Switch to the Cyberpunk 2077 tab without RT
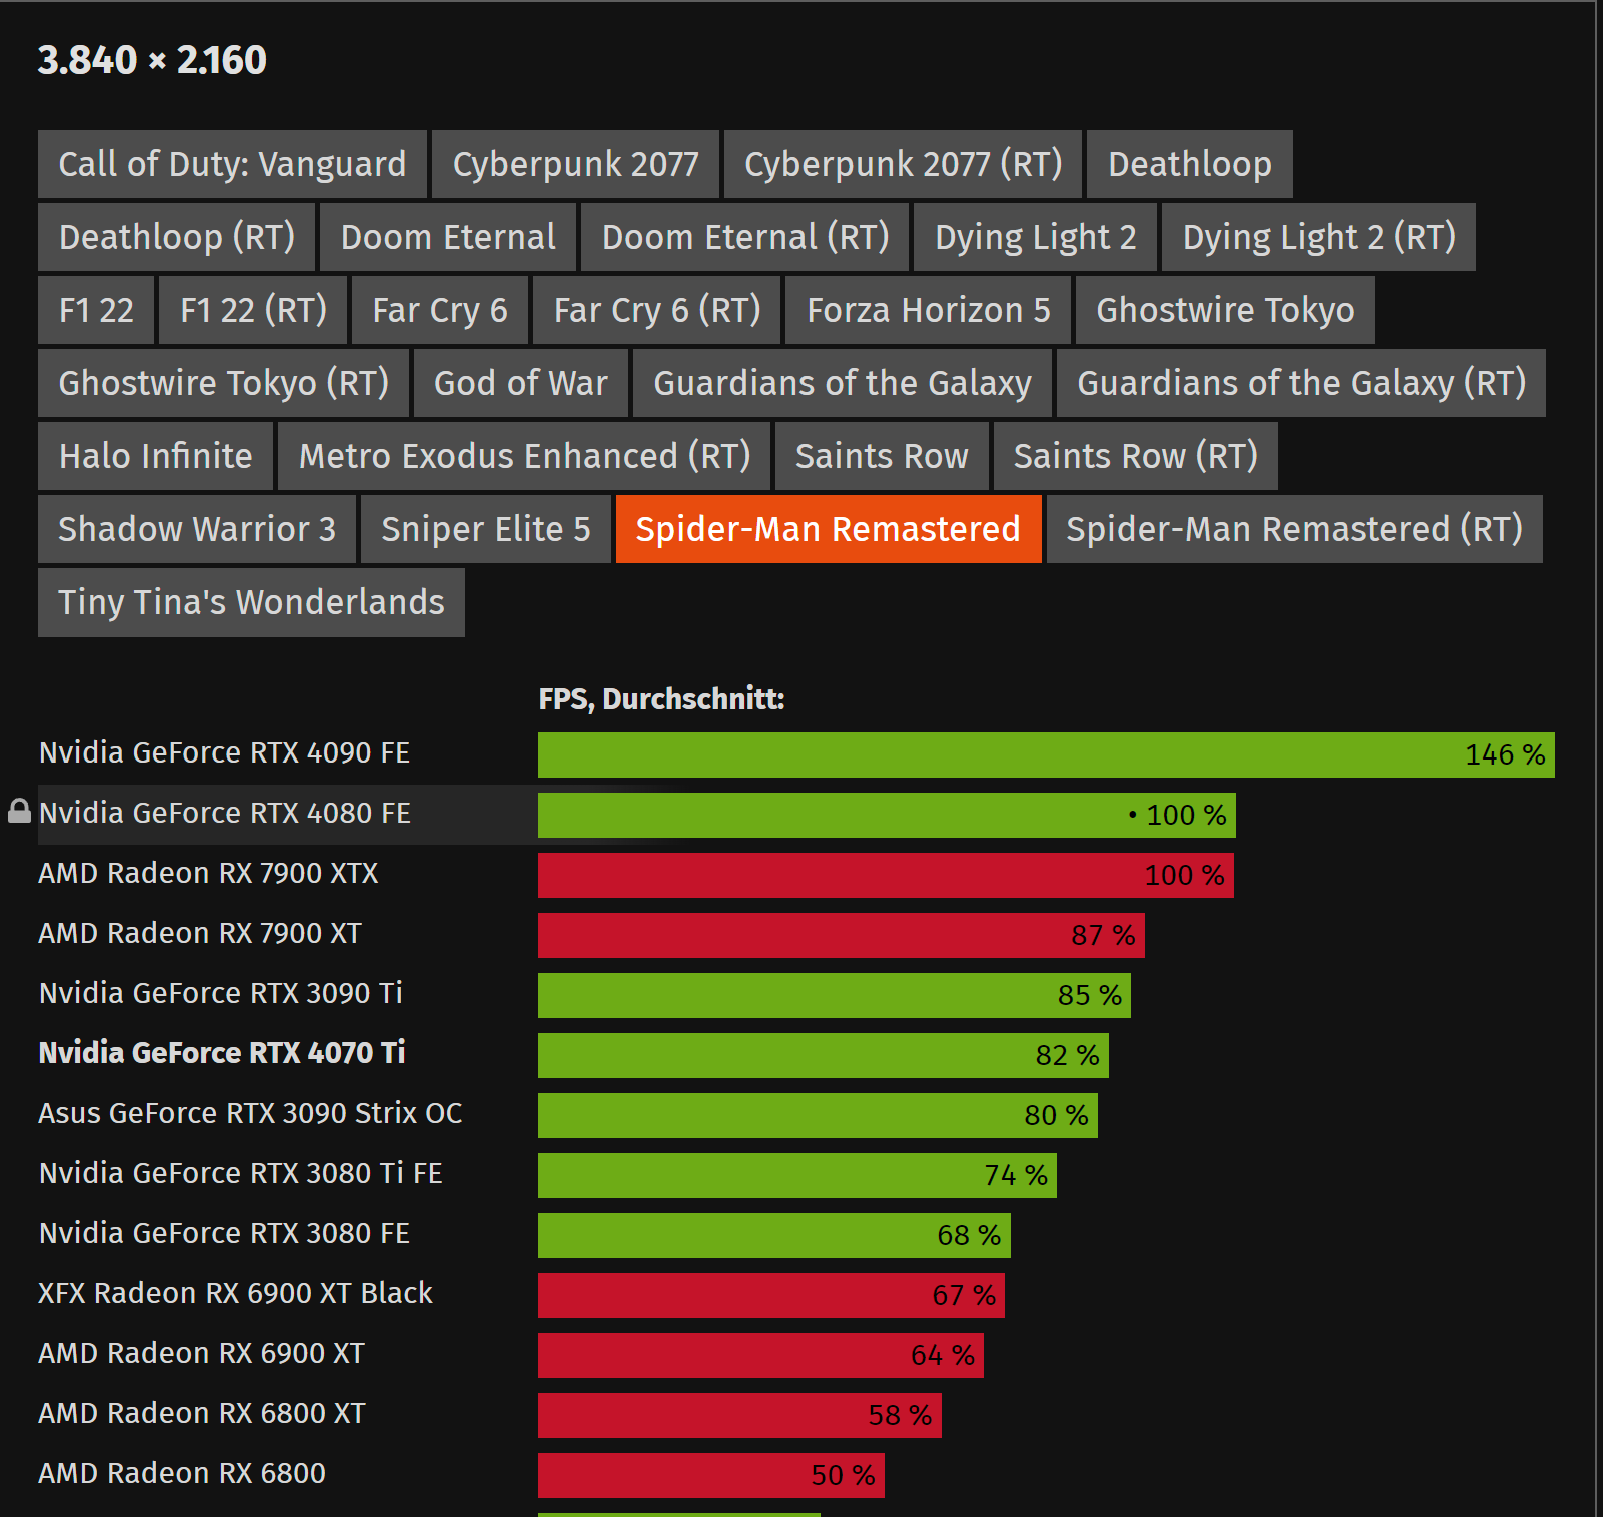Image resolution: width=1604 pixels, height=1518 pixels. pos(575,164)
